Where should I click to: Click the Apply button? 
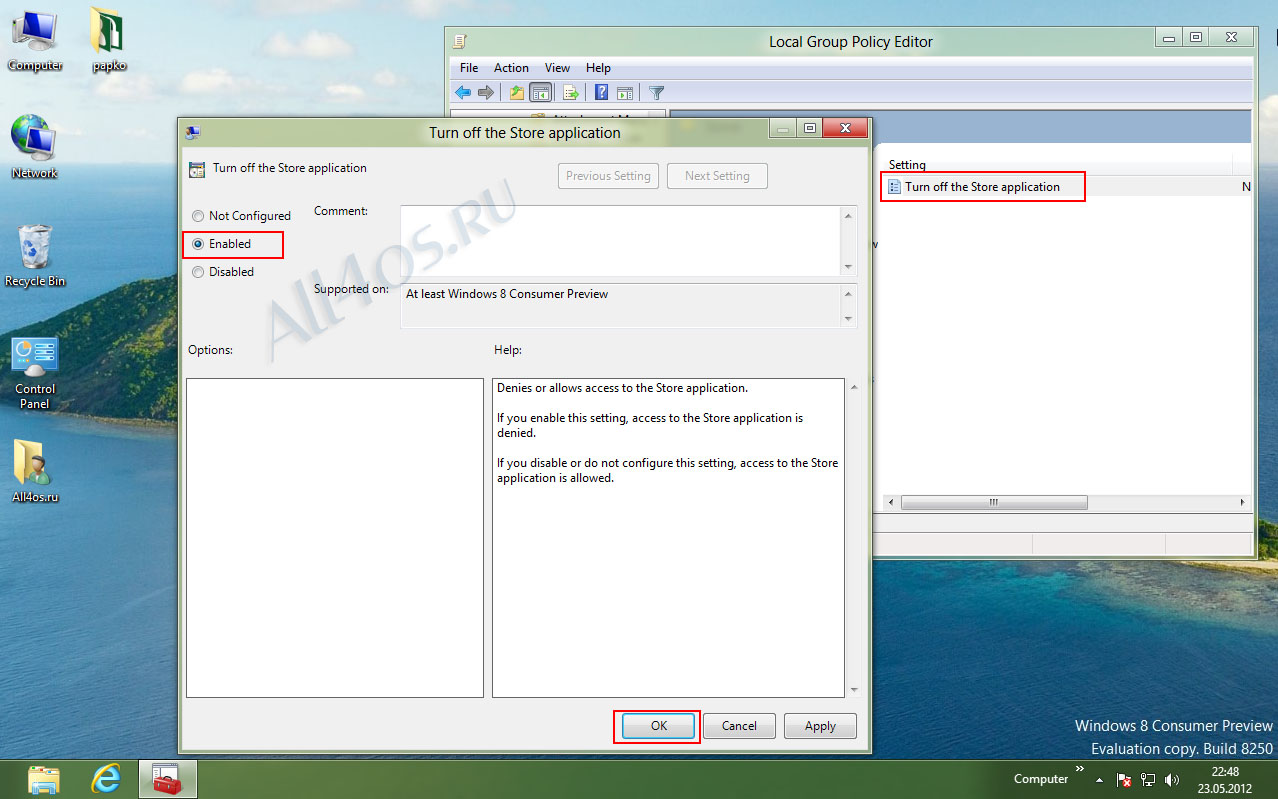point(820,726)
